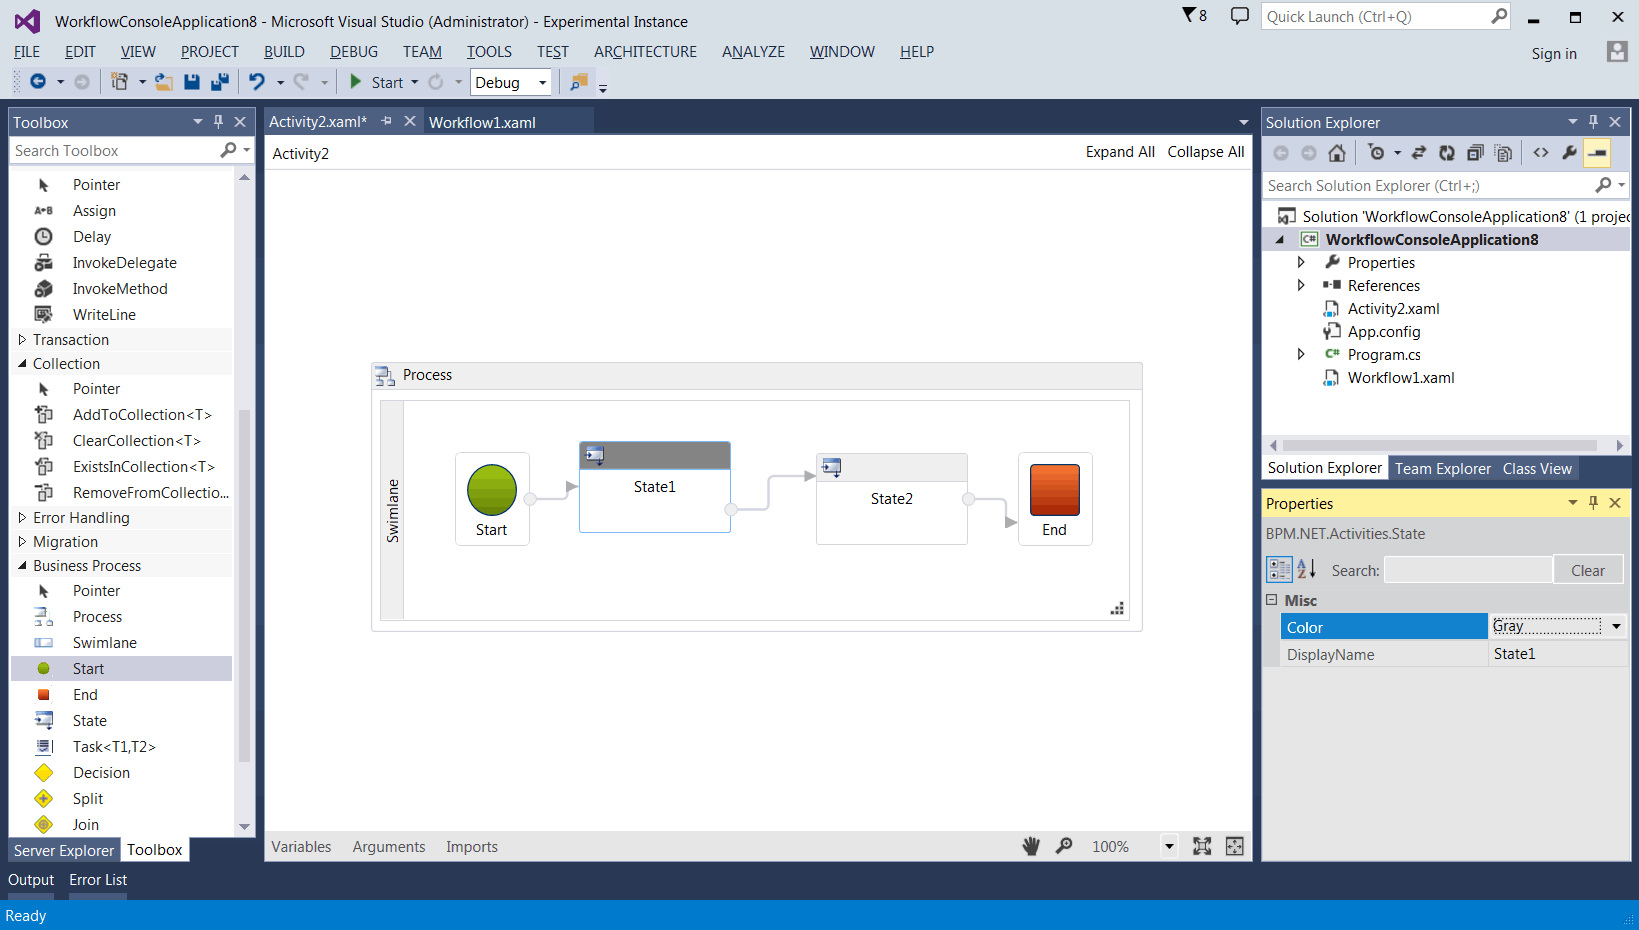Image resolution: width=1639 pixels, height=930 pixels.
Task: Open the BUILD menu
Action: [284, 51]
